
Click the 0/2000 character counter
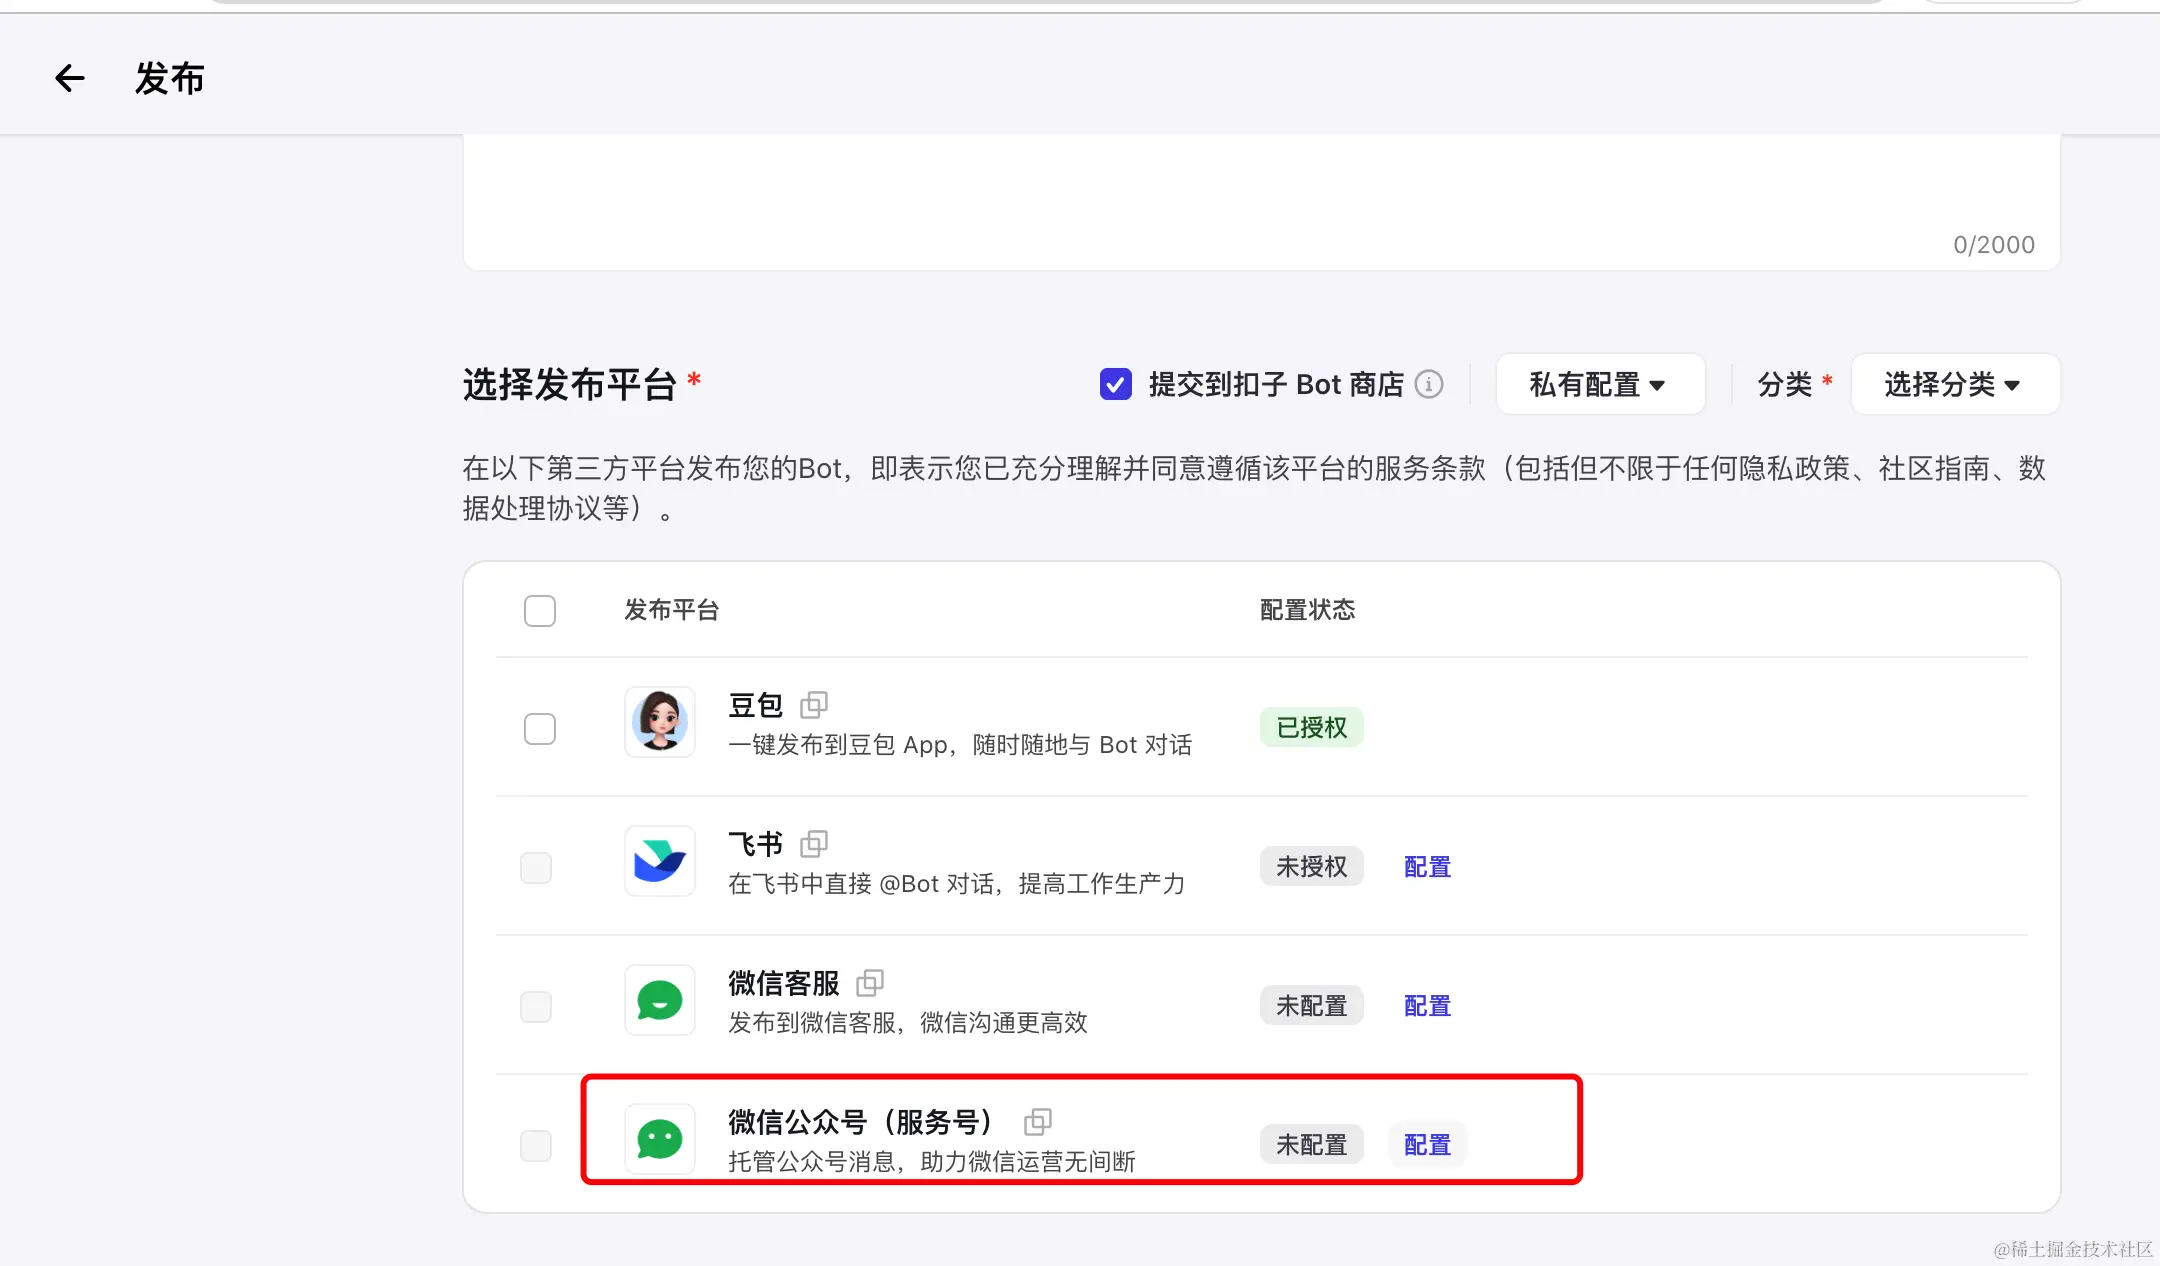click(1994, 245)
